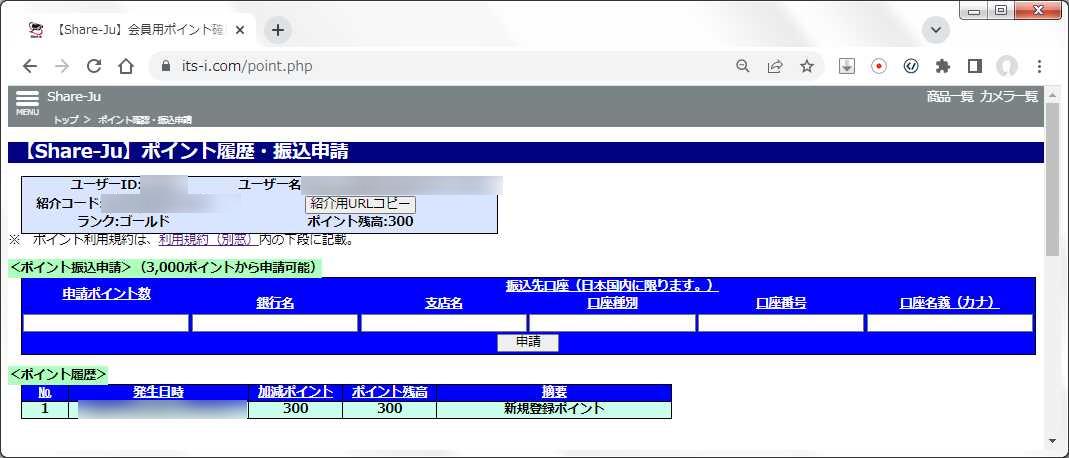Viewport: 1069px width, 458px height.
Task: Open the browser home icon
Action: (x=126, y=66)
